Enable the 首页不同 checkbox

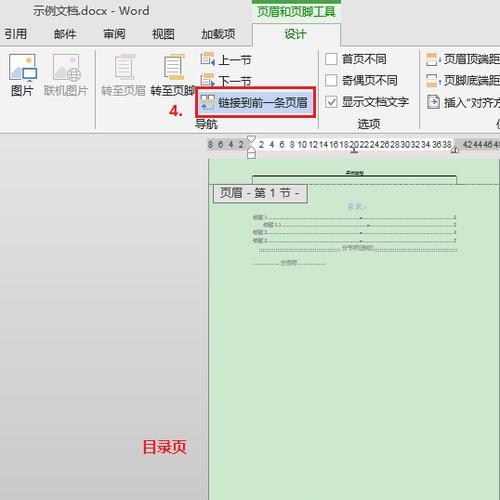[x=331, y=59]
